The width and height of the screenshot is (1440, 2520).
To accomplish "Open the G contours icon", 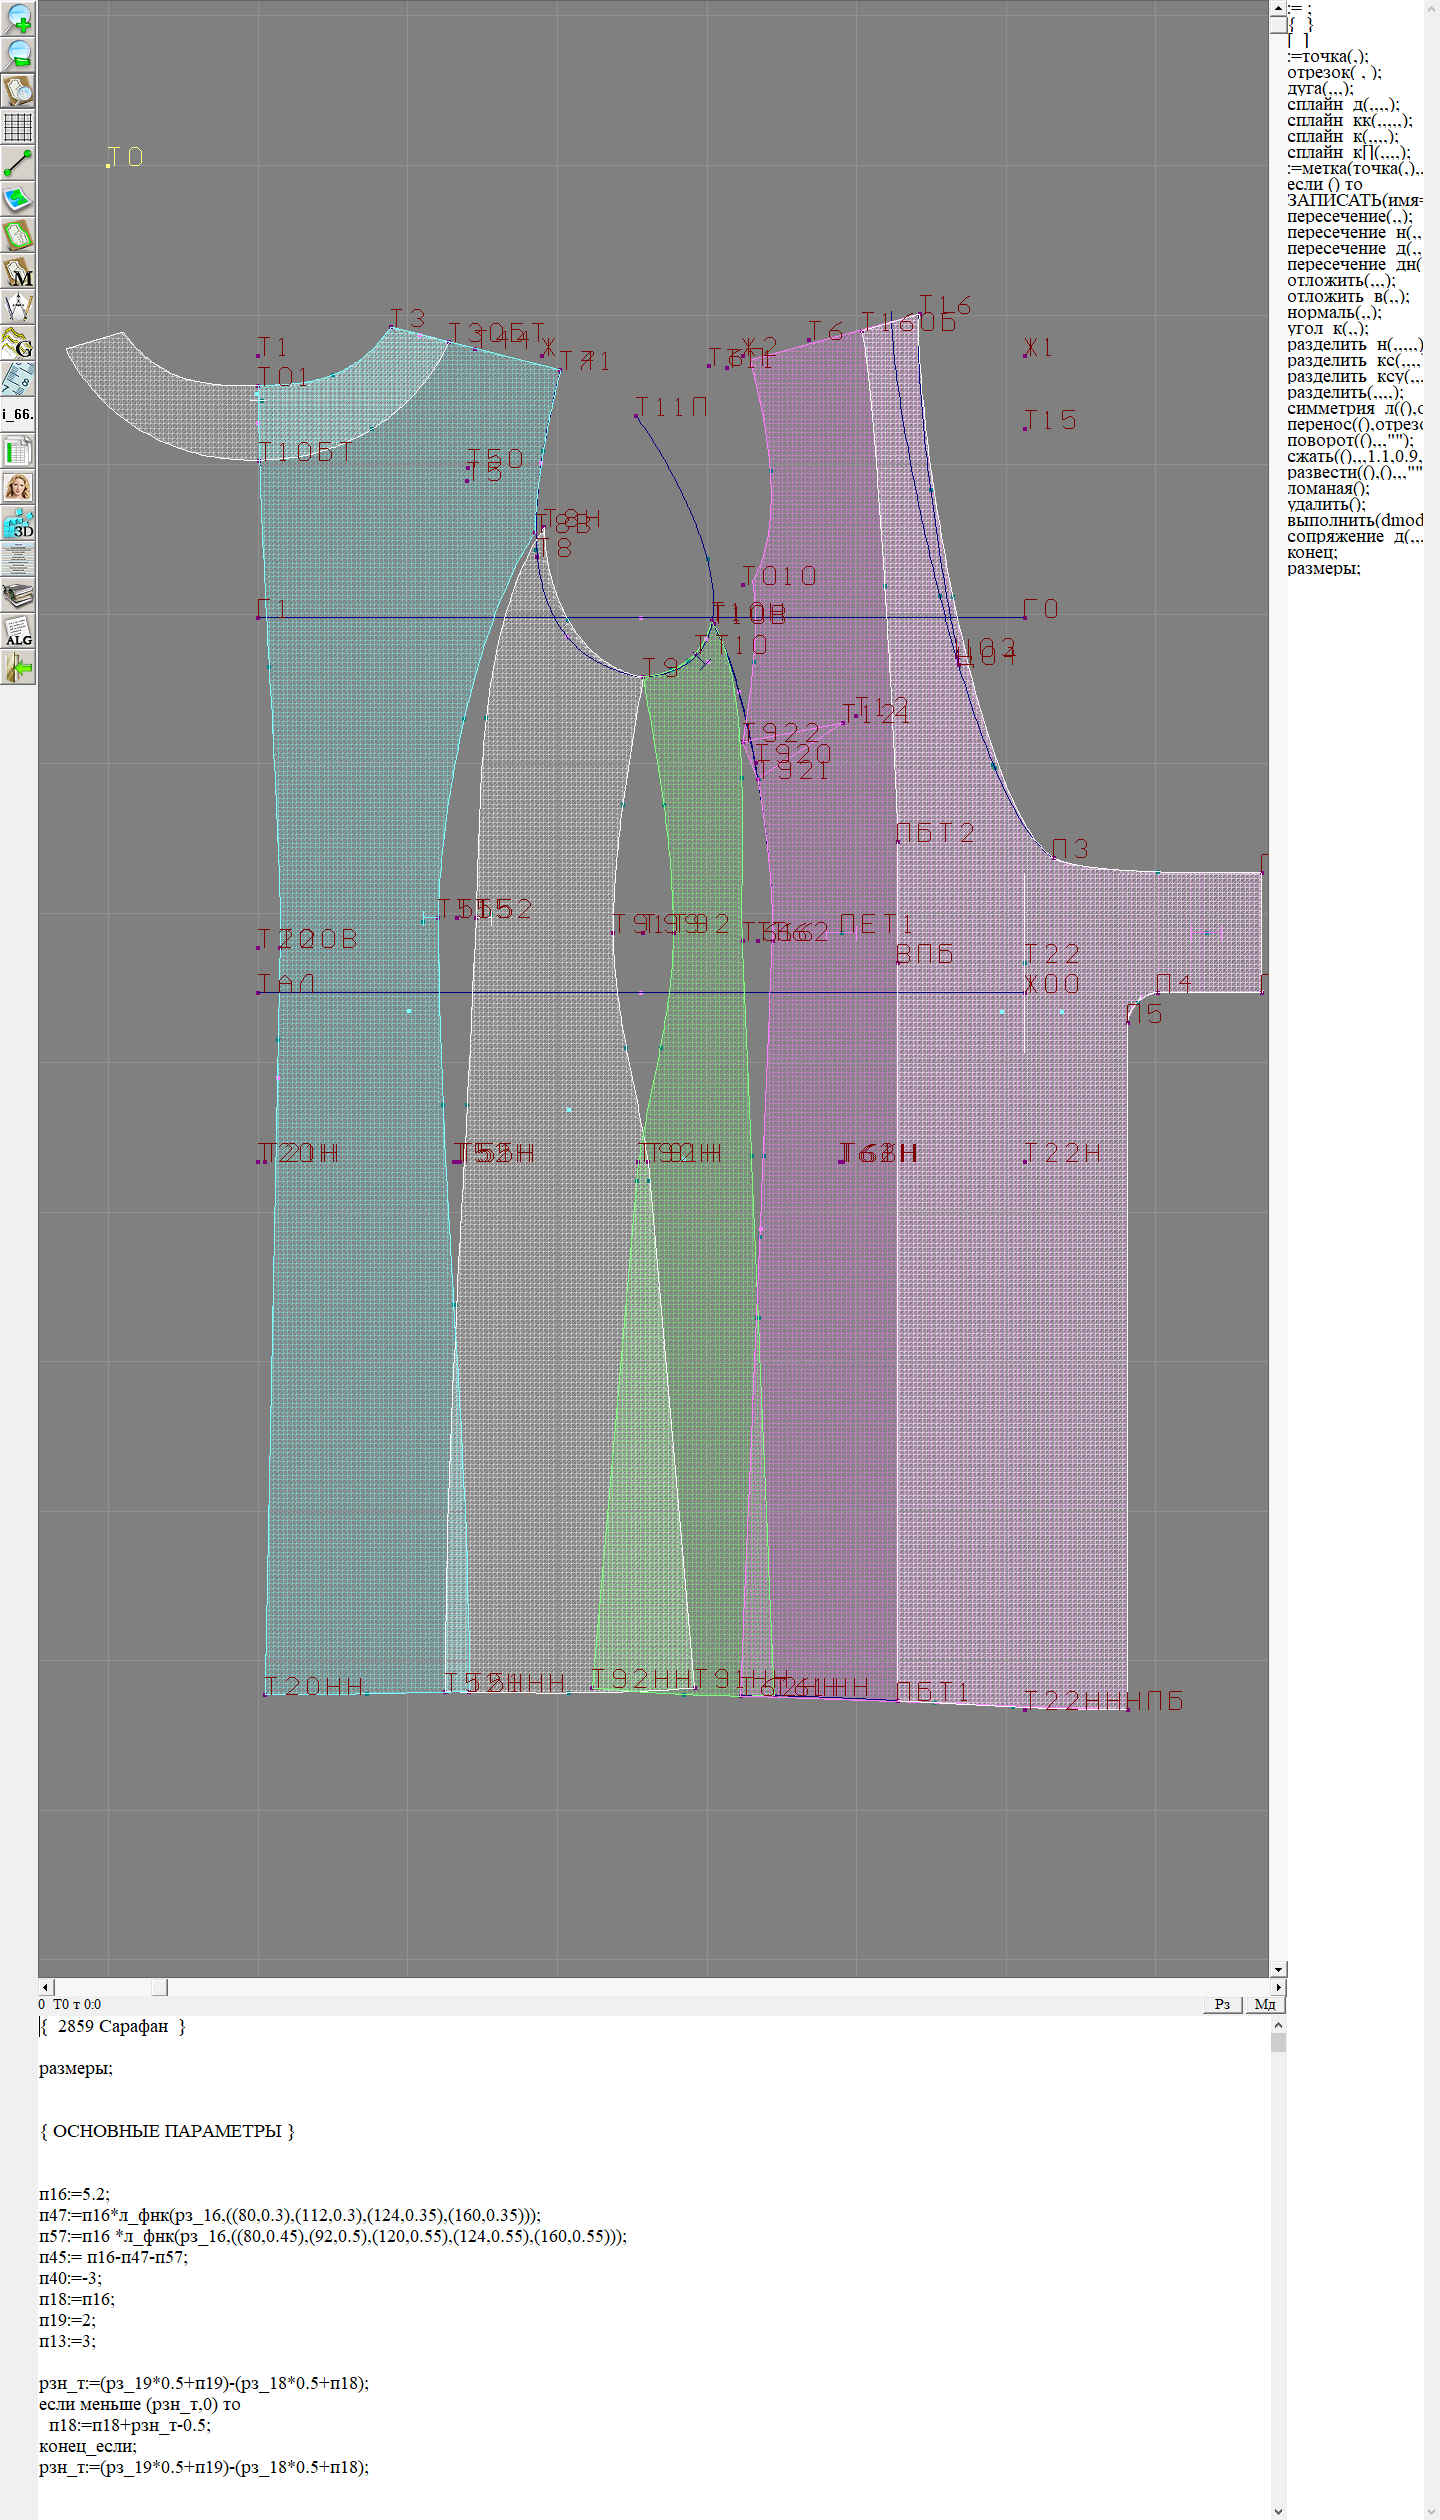I will [x=18, y=343].
